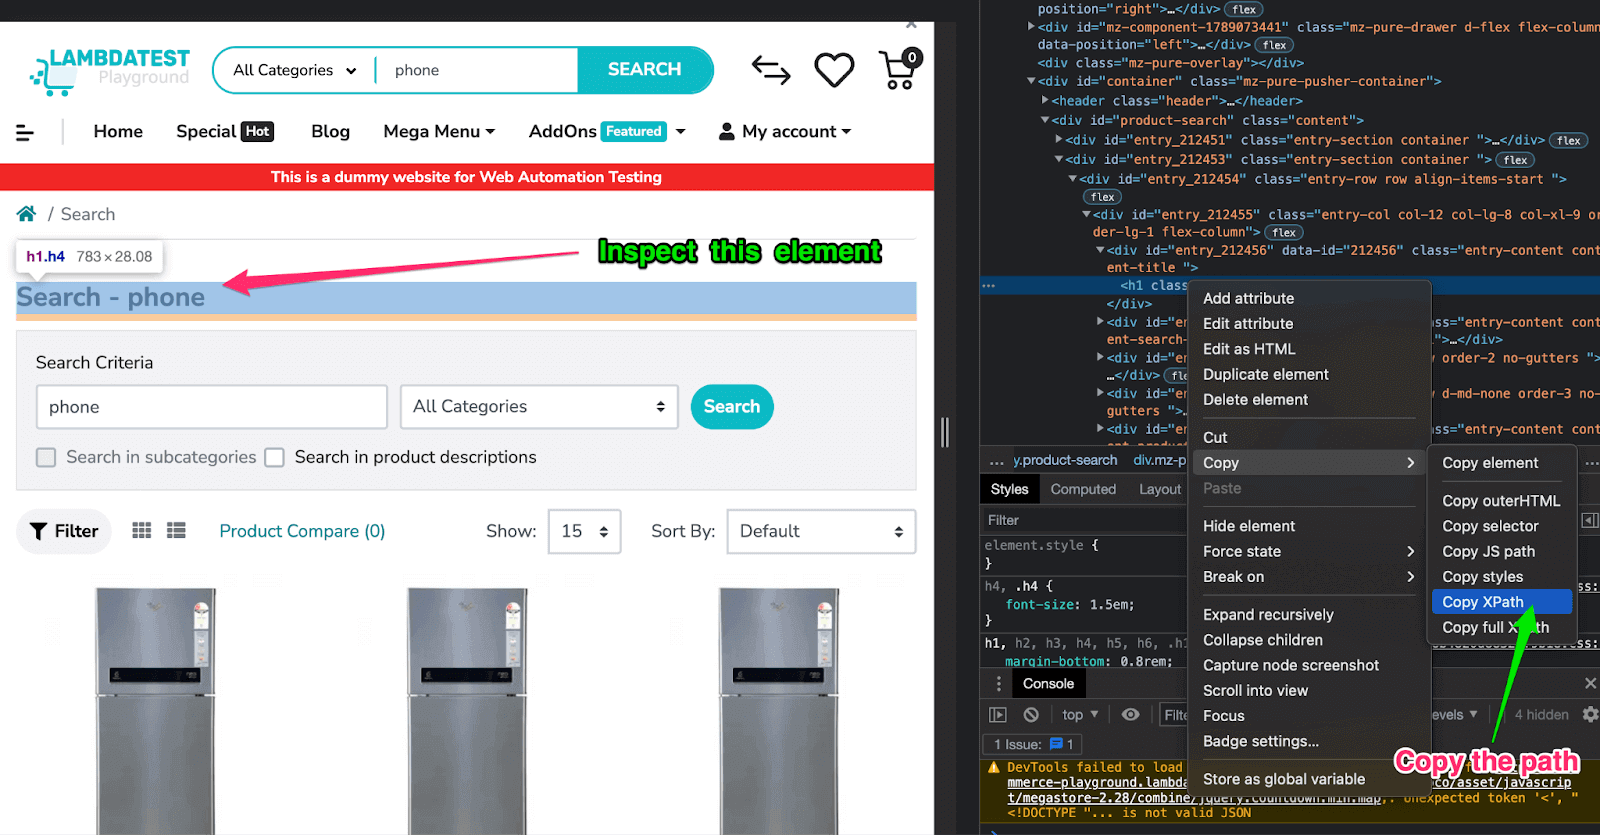This screenshot has width=1600, height=835.
Task: Open the Filter button
Action: tap(64, 531)
